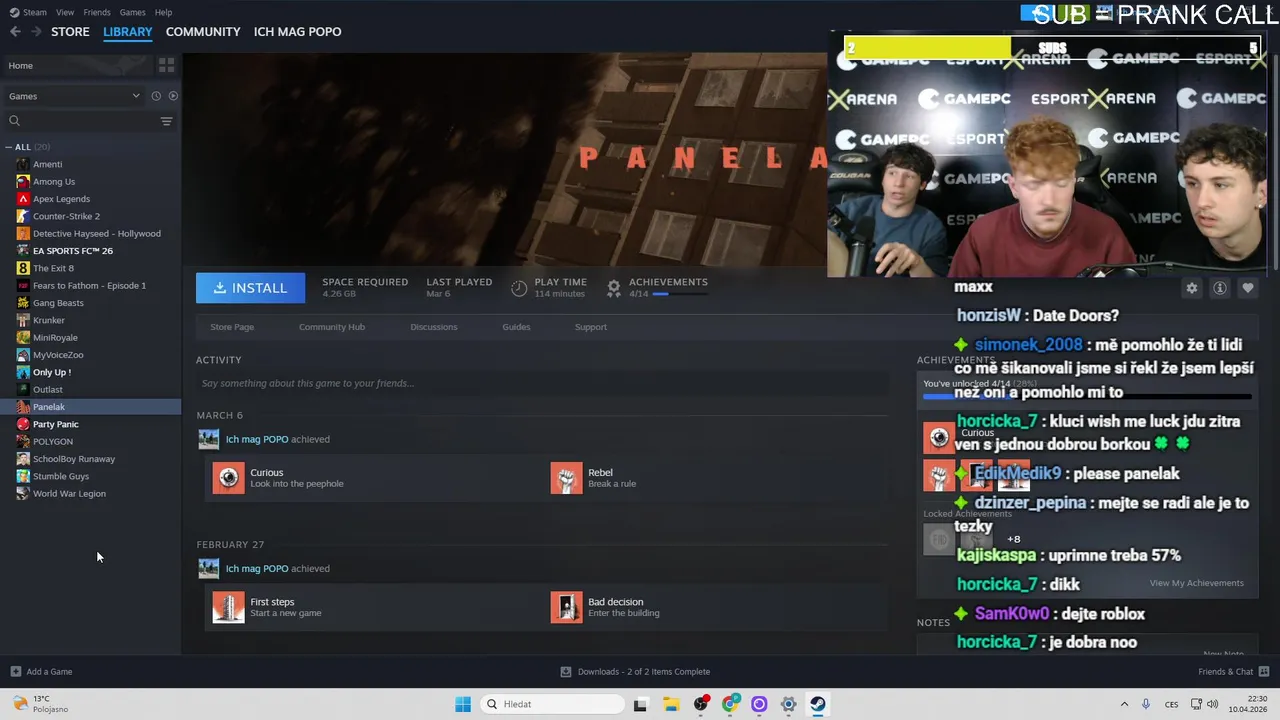Open the Support link
The height and width of the screenshot is (720, 1280).
click(591, 327)
